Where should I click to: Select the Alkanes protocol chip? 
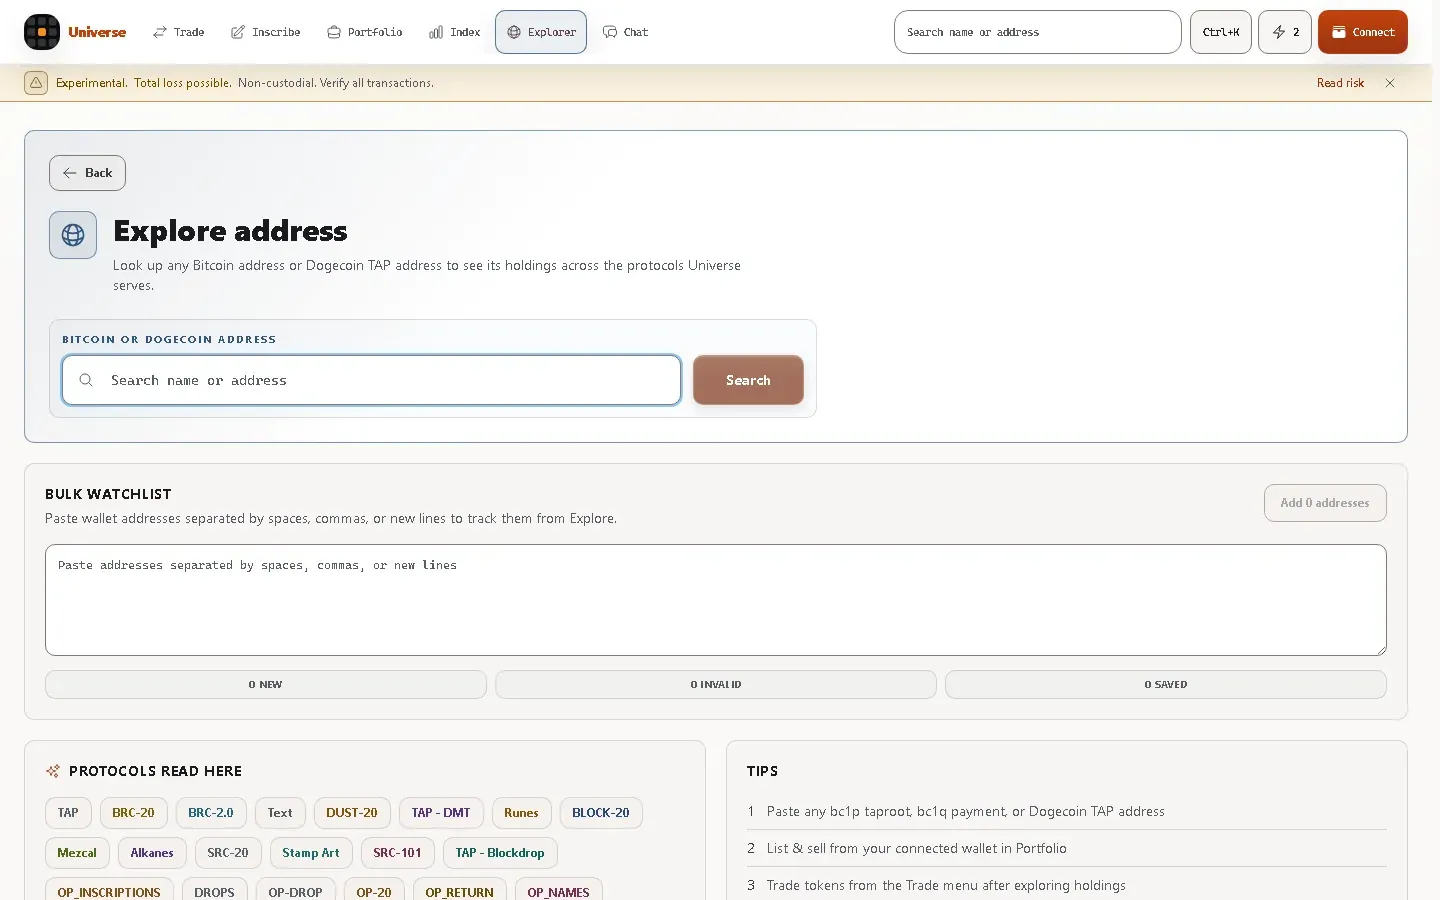coord(152,853)
